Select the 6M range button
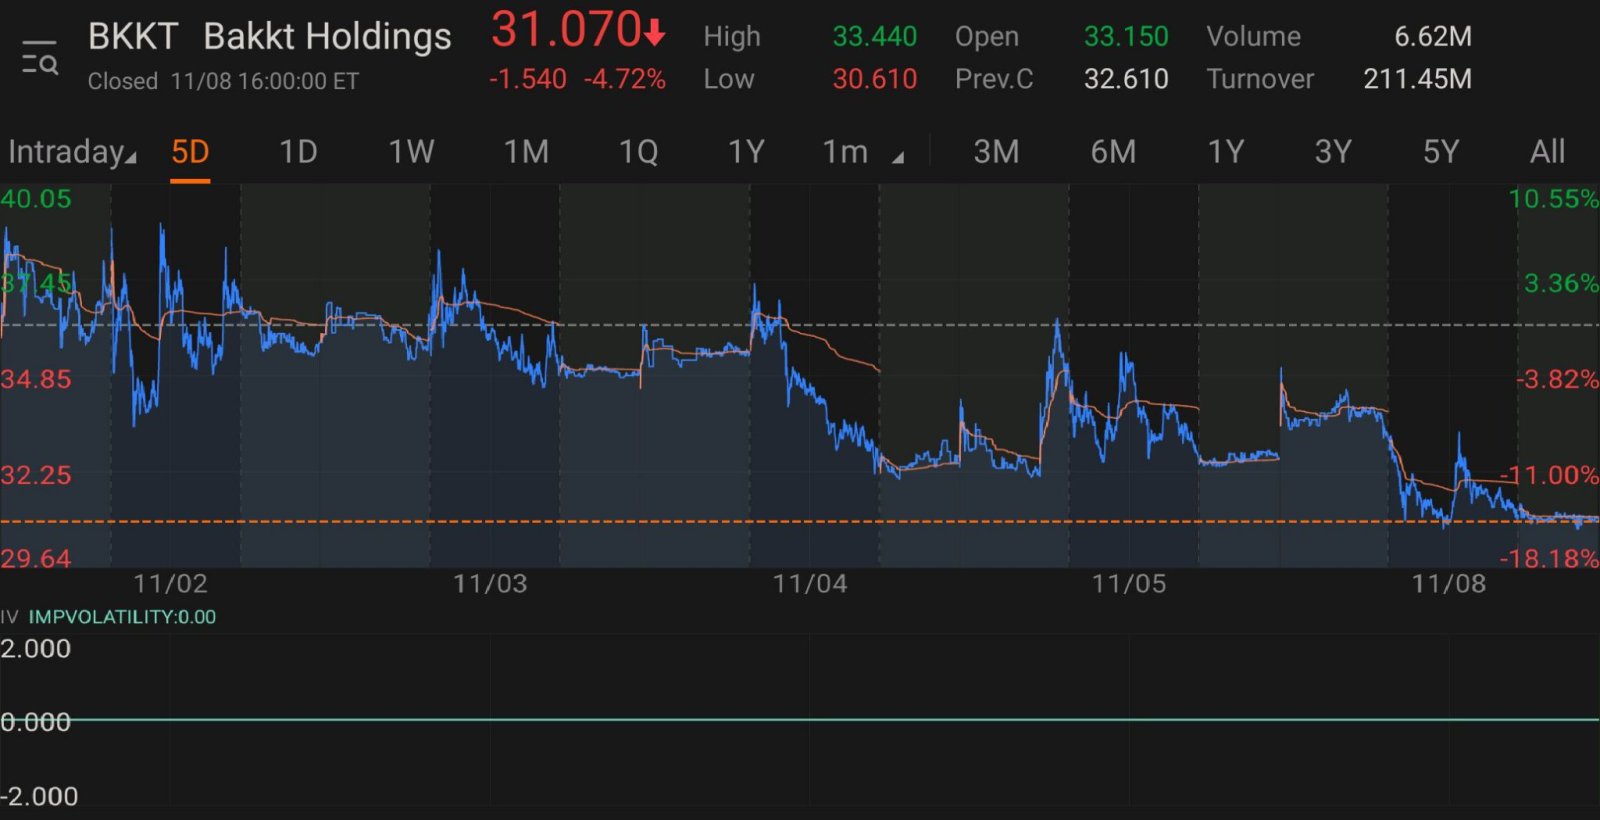The image size is (1600, 820). (x=1113, y=152)
